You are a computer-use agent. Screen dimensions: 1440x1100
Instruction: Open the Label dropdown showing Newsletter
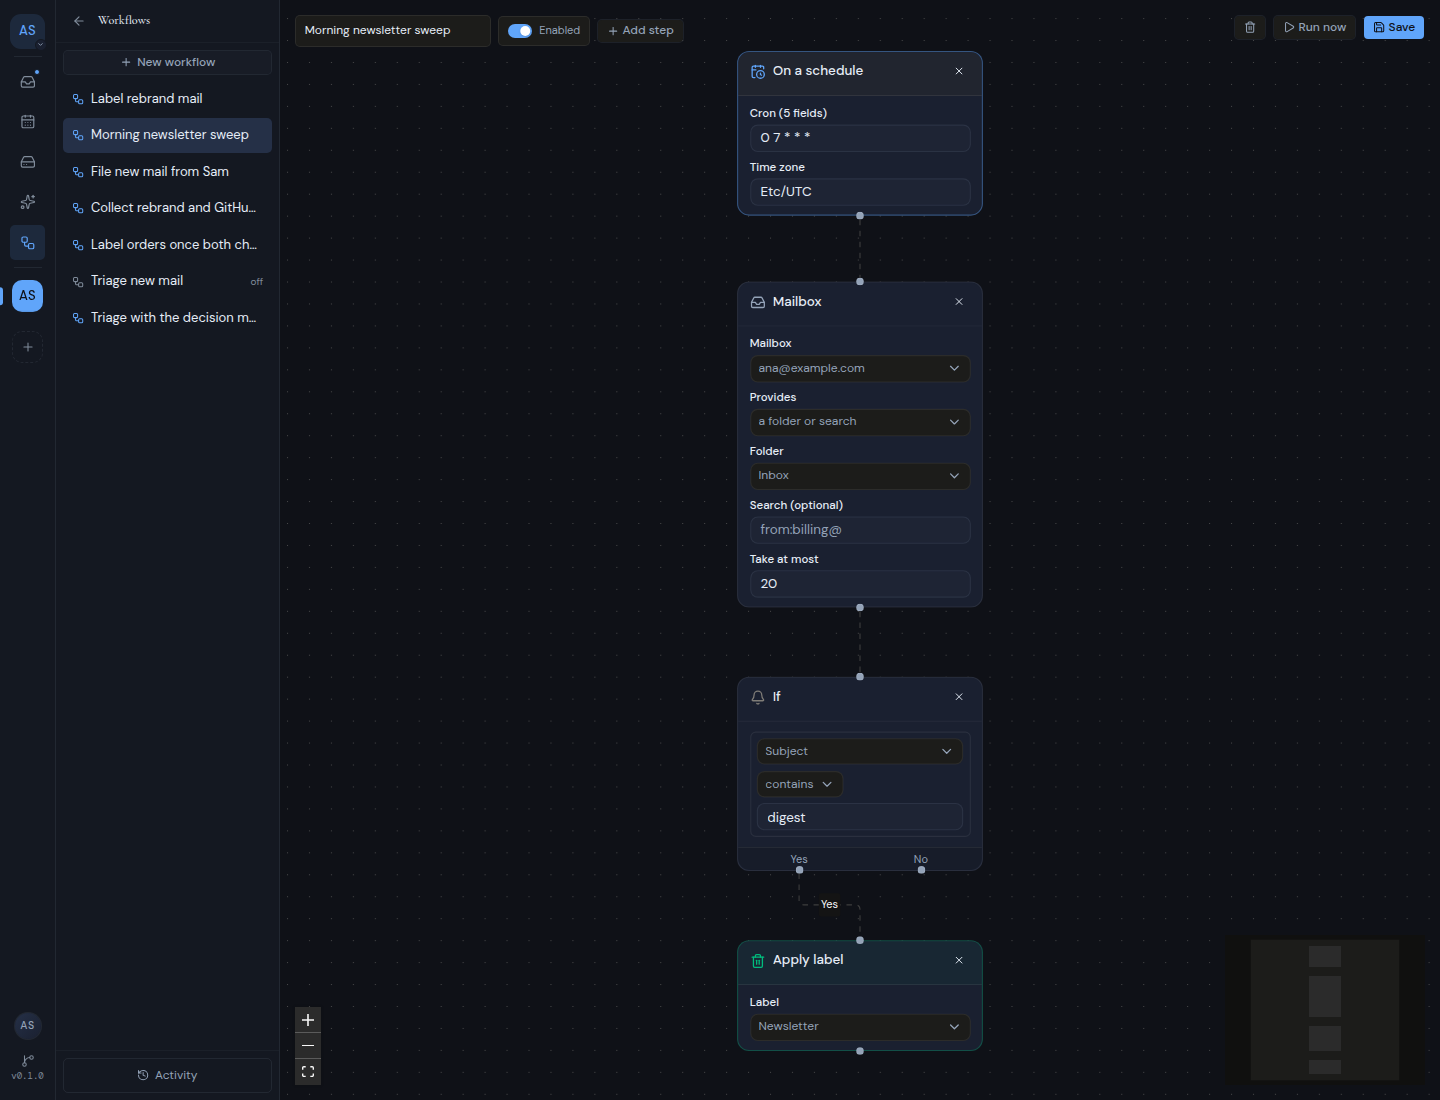click(860, 1027)
